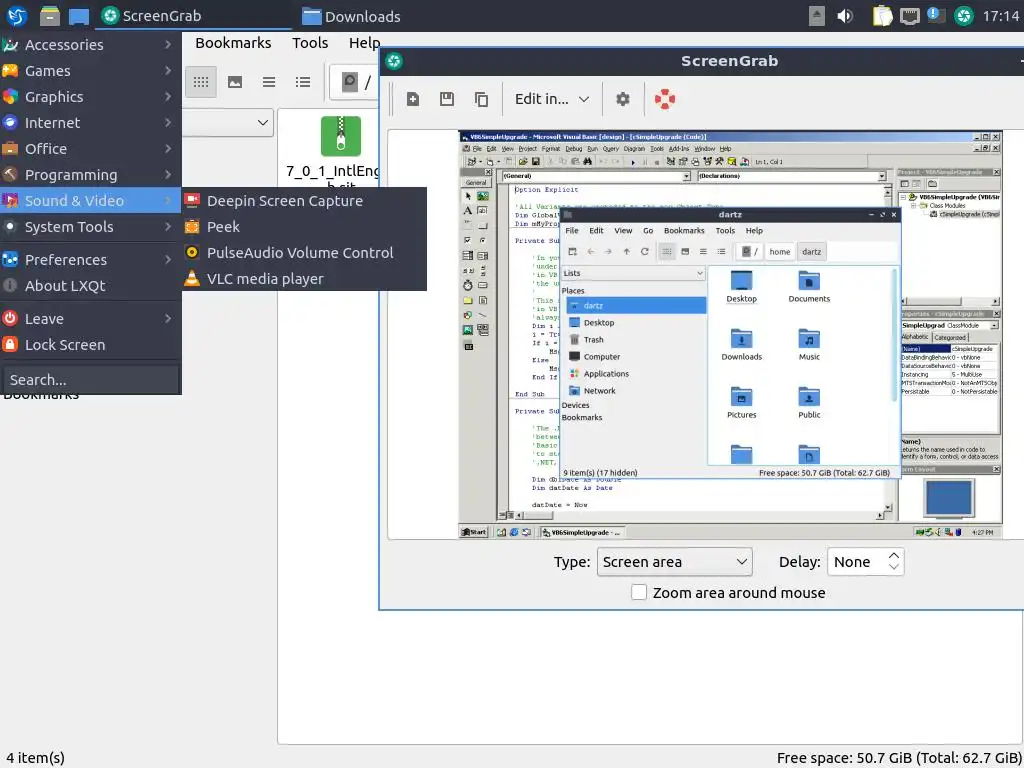Copy the screenshot to the clipboard via icon
The height and width of the screenshot is (768, 1024).
tap(481, 99)
